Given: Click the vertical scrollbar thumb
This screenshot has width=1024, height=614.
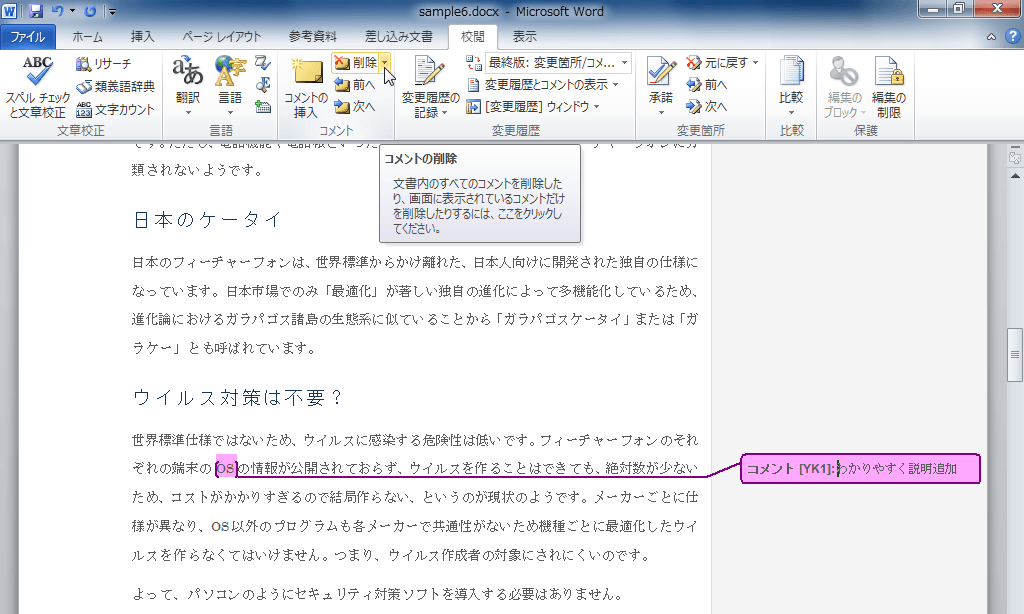Looking at the screenshot, I should [1015, 354].
